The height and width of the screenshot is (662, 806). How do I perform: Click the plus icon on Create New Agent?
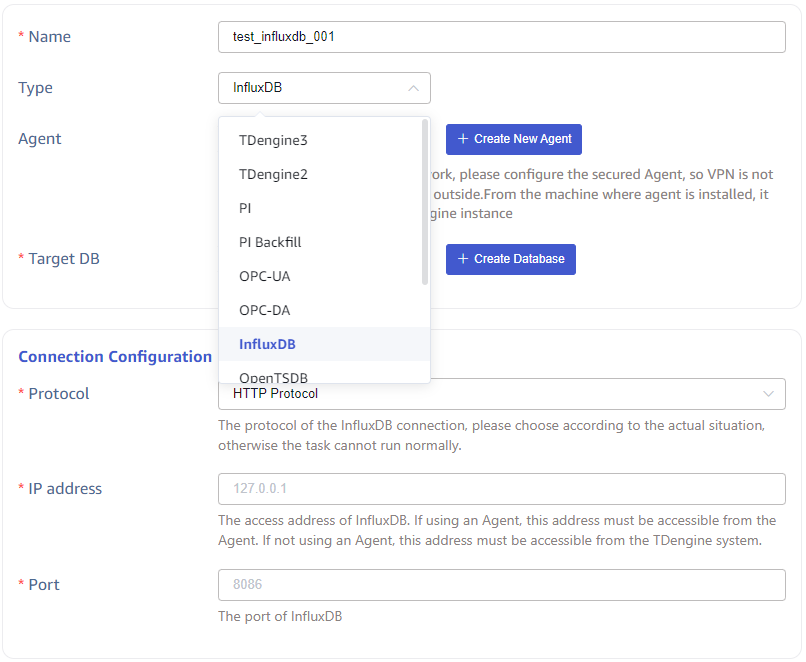tap(463, 139)
